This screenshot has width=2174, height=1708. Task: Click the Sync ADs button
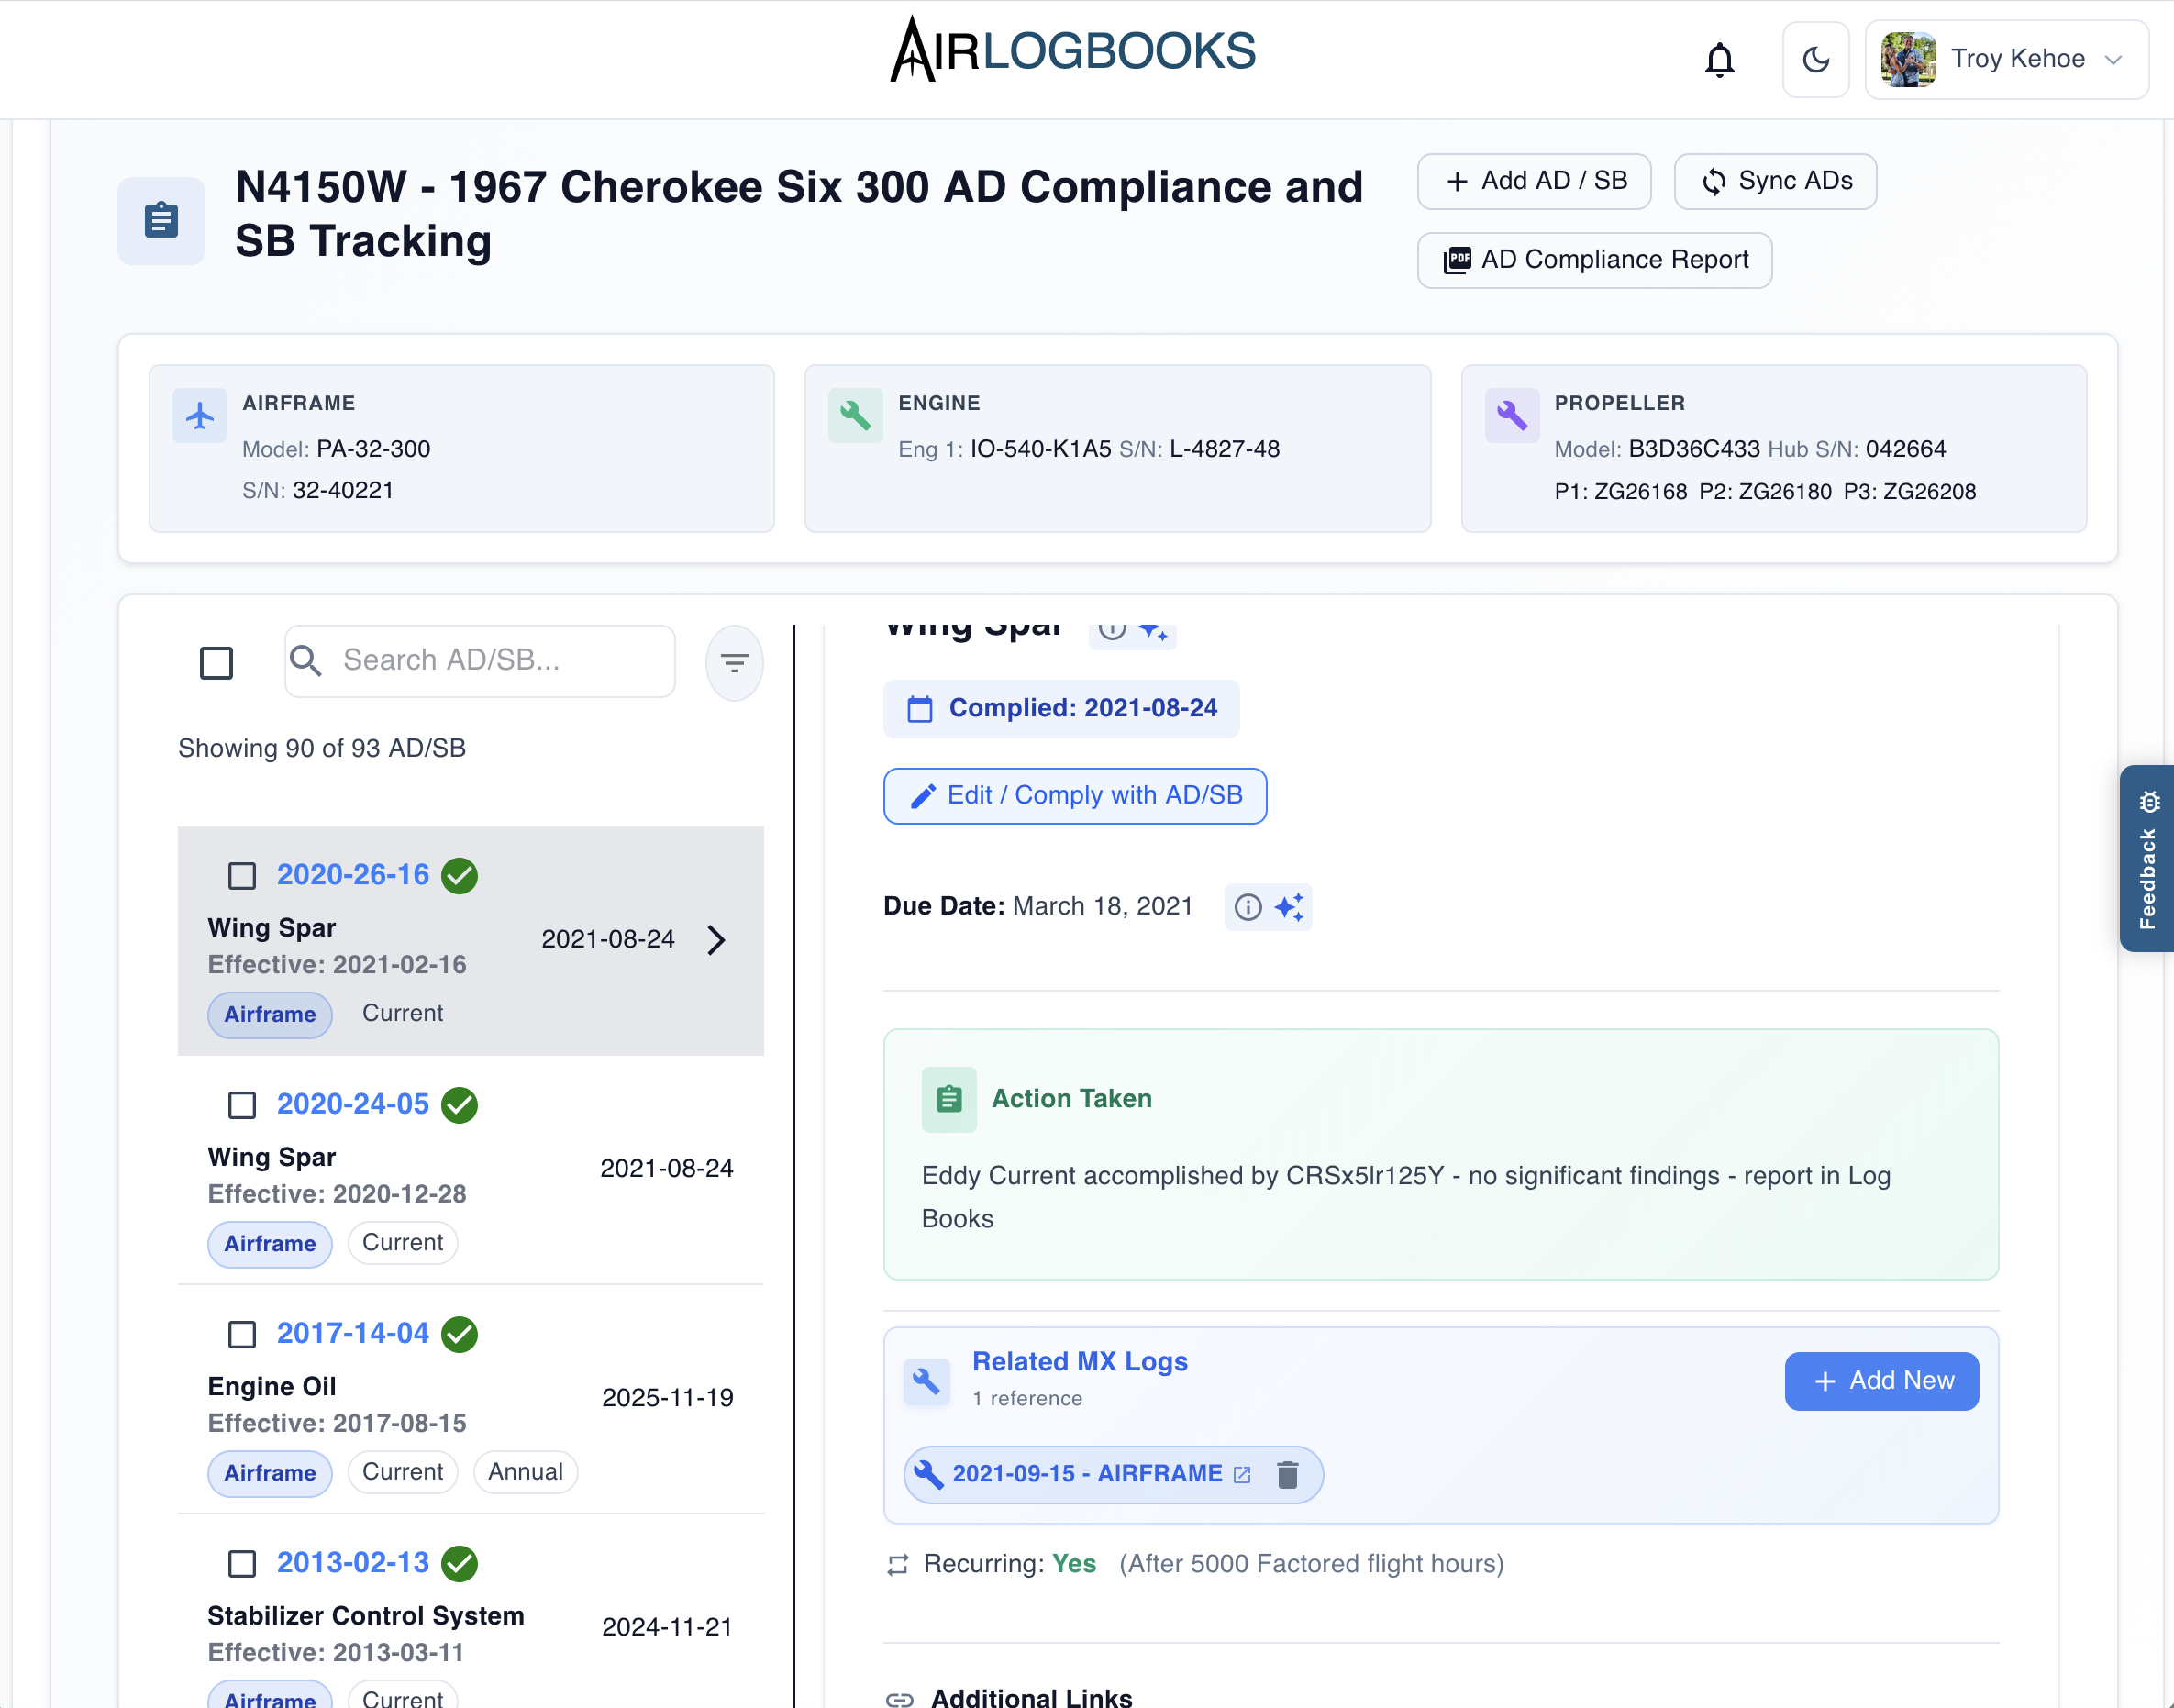[1775, 181]
